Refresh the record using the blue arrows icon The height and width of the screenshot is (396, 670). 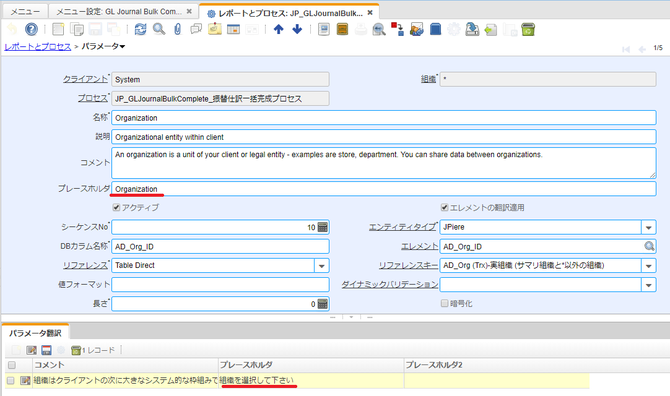tap(140, 29)
